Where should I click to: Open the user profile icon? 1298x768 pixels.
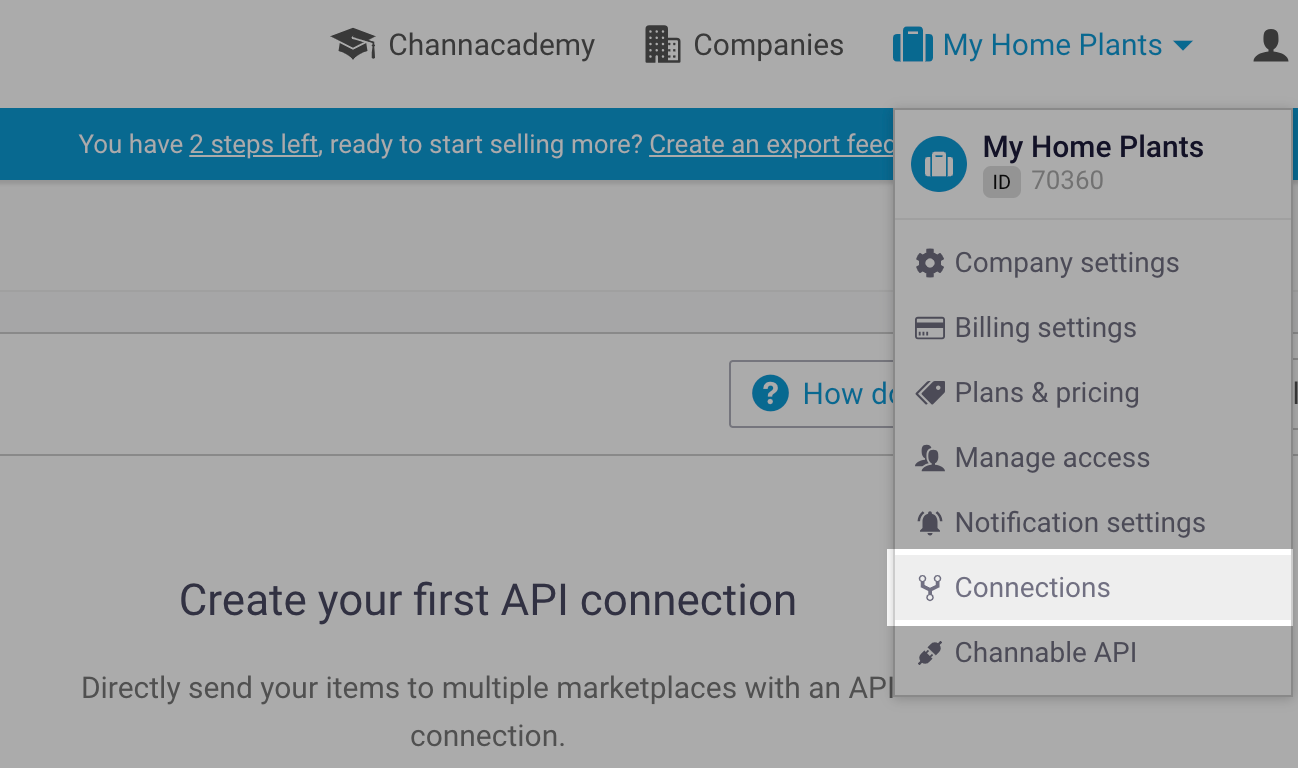1268,44
